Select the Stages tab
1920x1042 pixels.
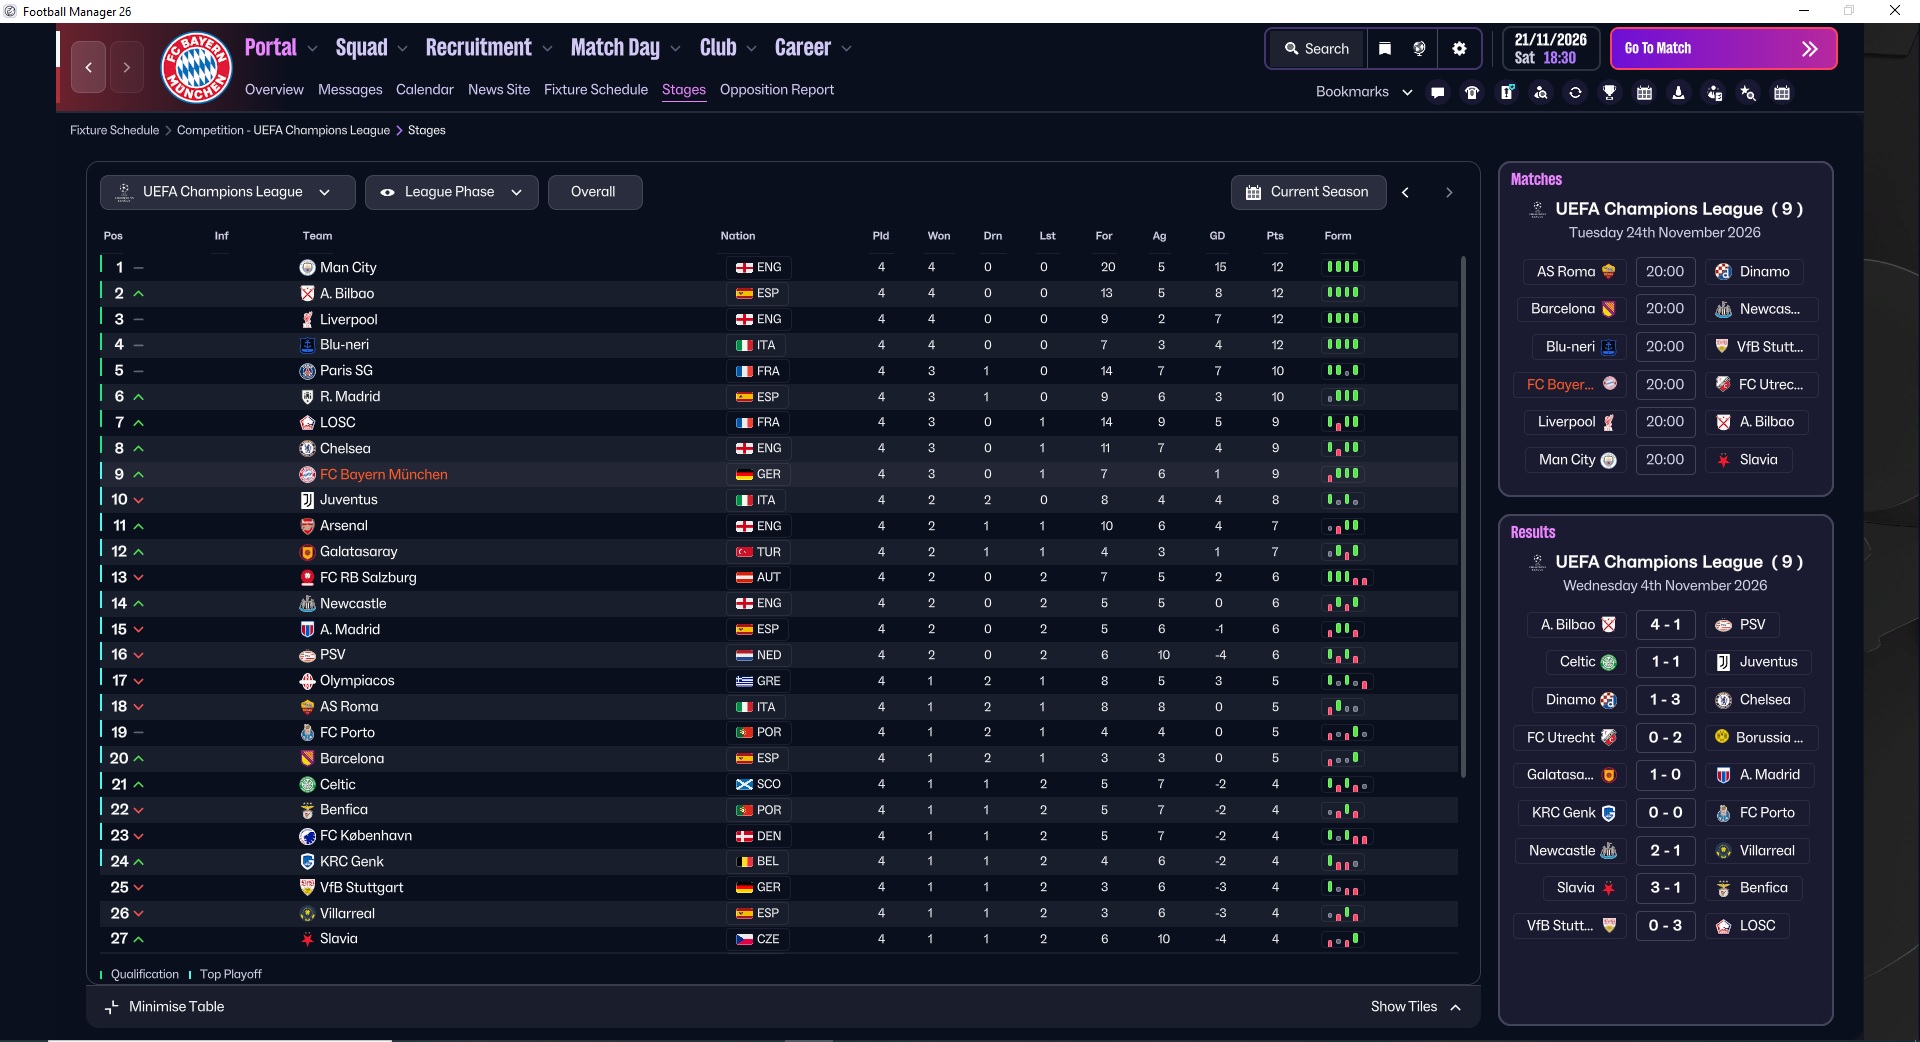(x=684, y=90)
